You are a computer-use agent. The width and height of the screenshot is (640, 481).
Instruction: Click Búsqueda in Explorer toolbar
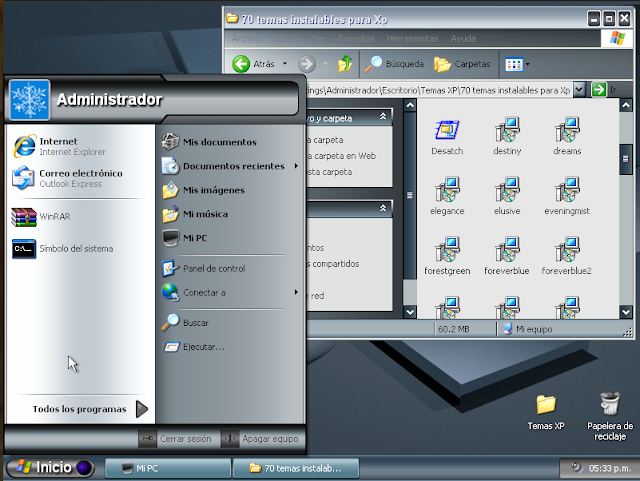click(394, 64)
